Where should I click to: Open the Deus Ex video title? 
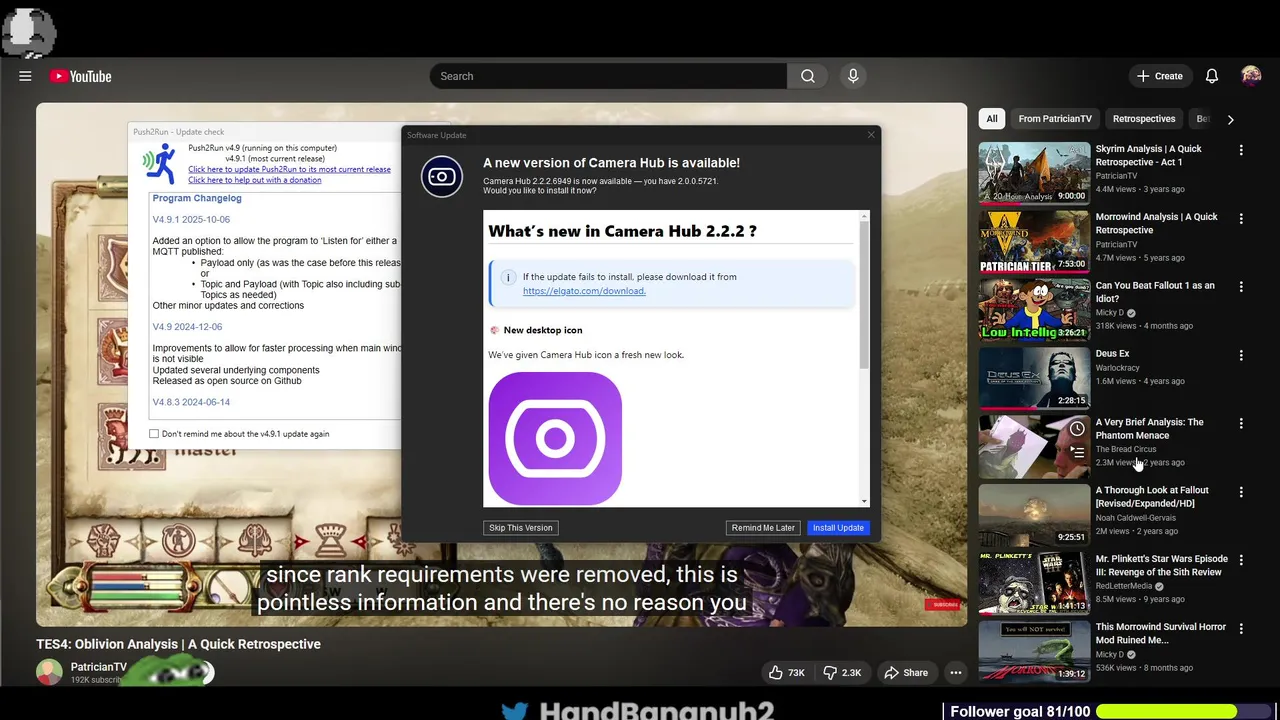click(x=1112, y=353)
